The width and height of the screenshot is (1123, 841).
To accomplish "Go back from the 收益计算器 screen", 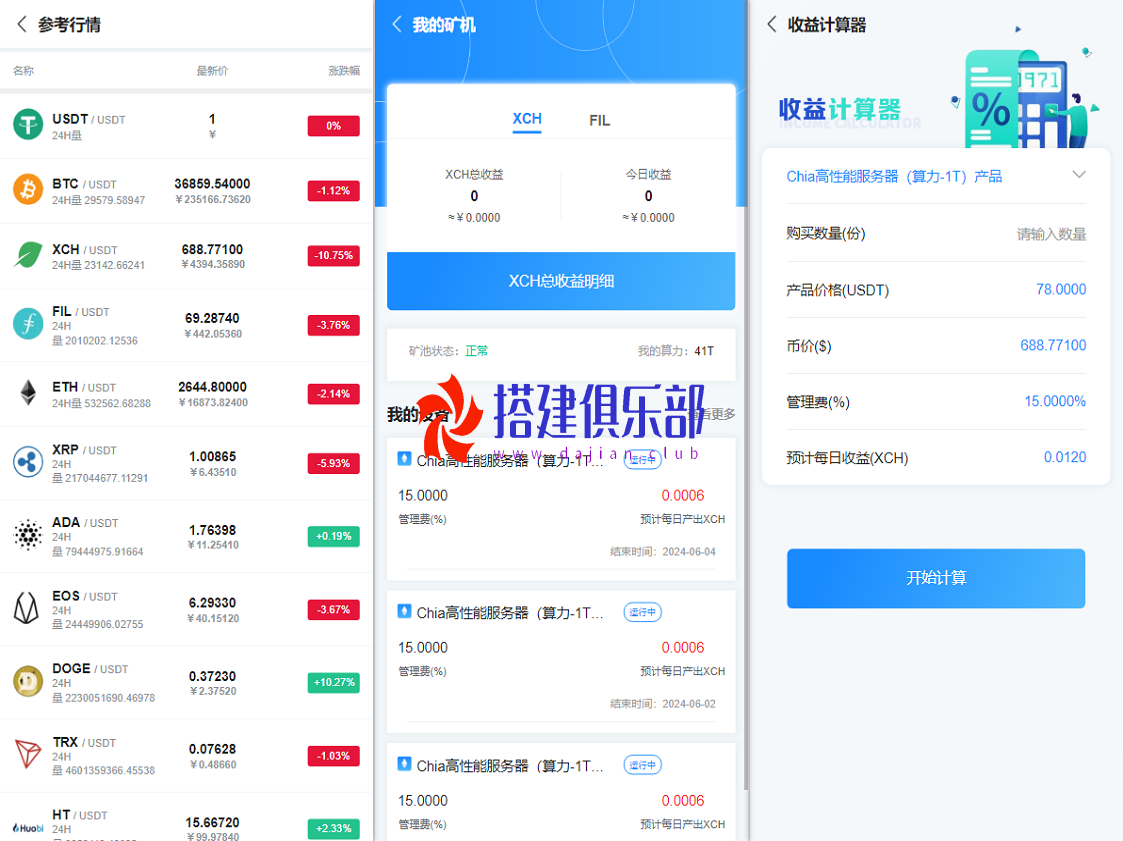I will click(771, 24).
